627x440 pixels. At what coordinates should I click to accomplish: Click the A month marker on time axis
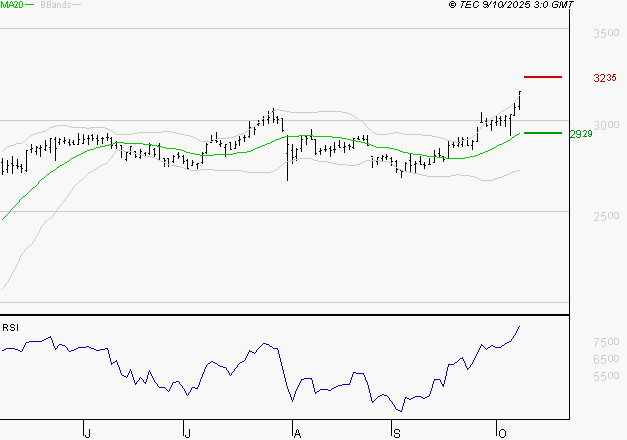(296, 433)
